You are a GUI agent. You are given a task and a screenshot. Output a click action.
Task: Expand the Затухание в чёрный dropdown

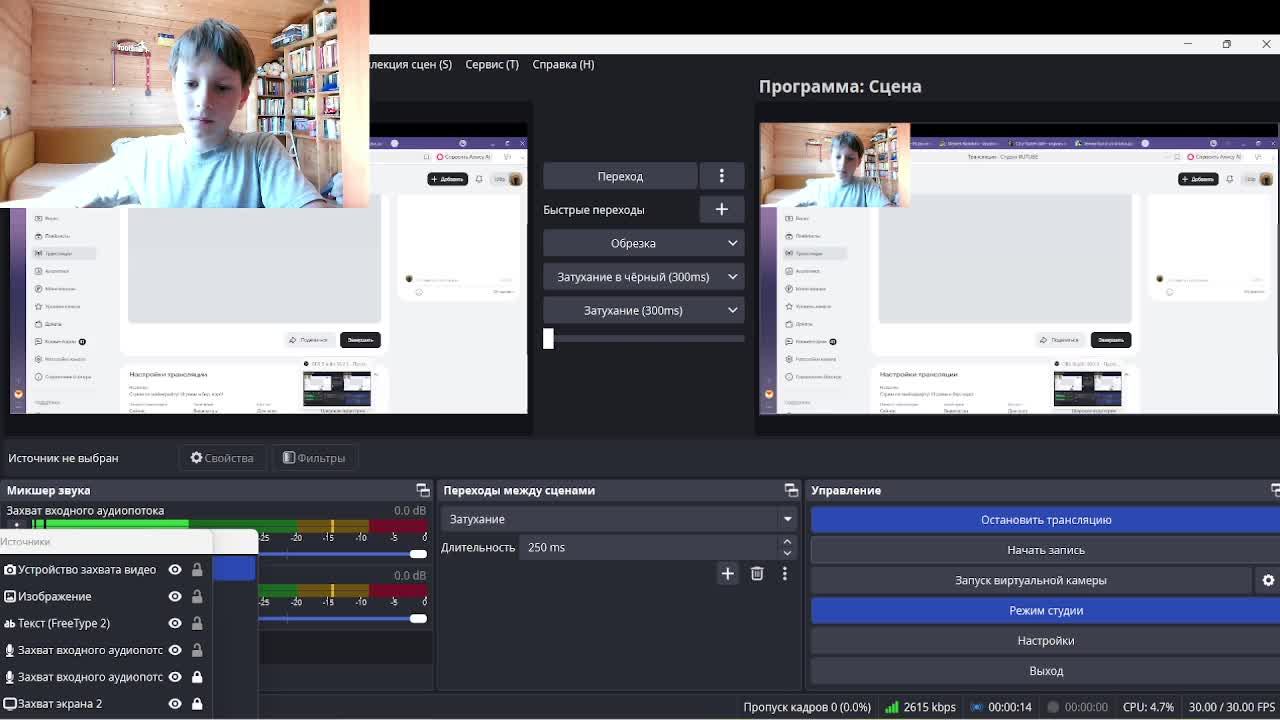[x=644, y=277]
